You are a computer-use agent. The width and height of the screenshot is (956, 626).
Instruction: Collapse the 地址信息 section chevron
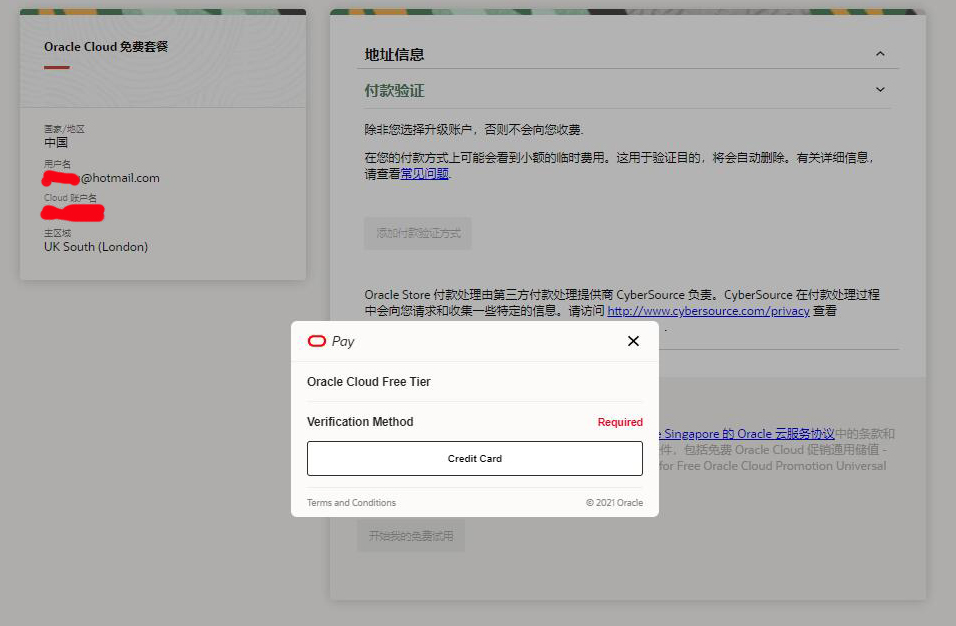click(x=880, y=54)
